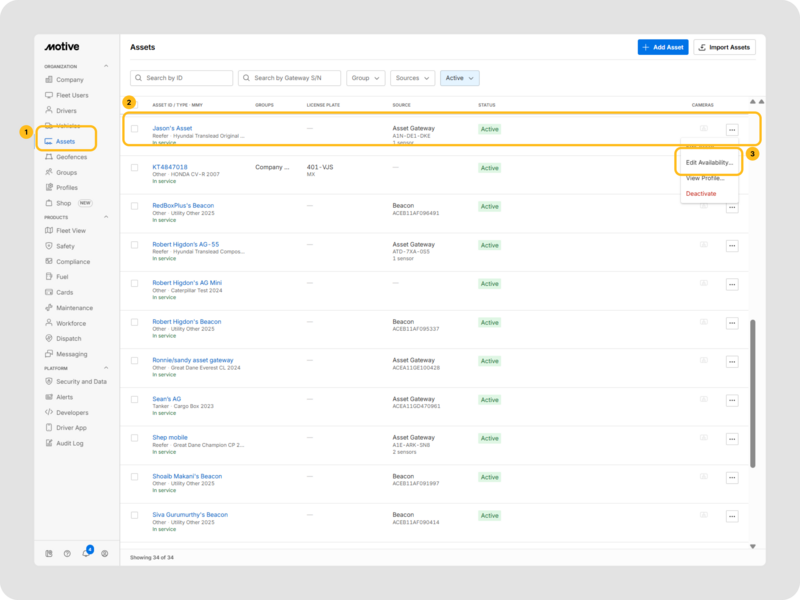Open the RedBoxPlus's Beacon asset link

[182, 206]
